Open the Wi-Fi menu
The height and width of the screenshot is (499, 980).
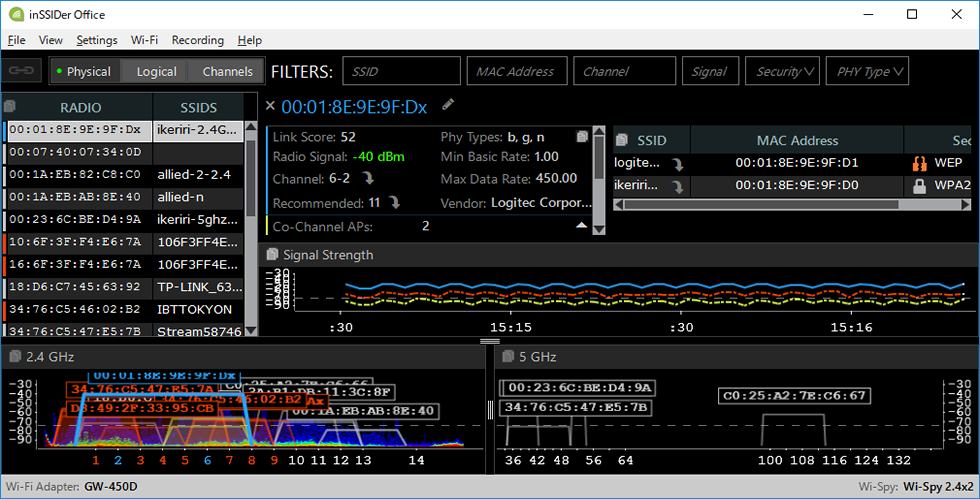(144, 40)
